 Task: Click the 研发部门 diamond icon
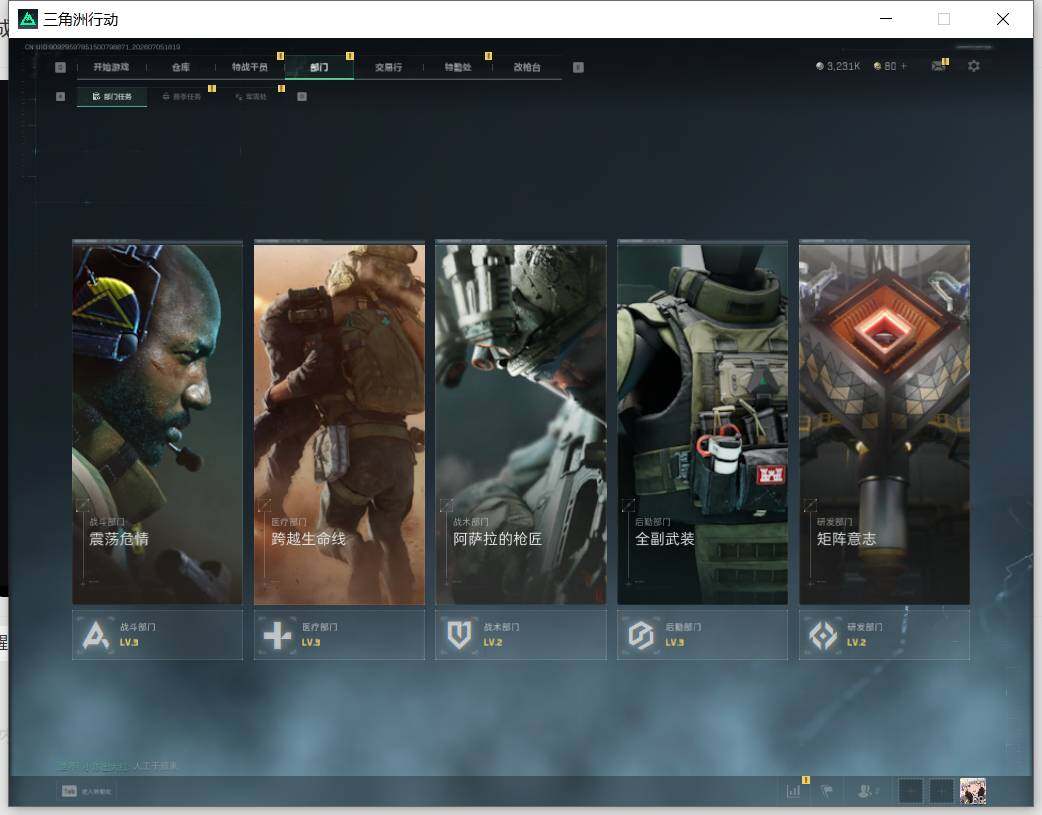point(823,636)
